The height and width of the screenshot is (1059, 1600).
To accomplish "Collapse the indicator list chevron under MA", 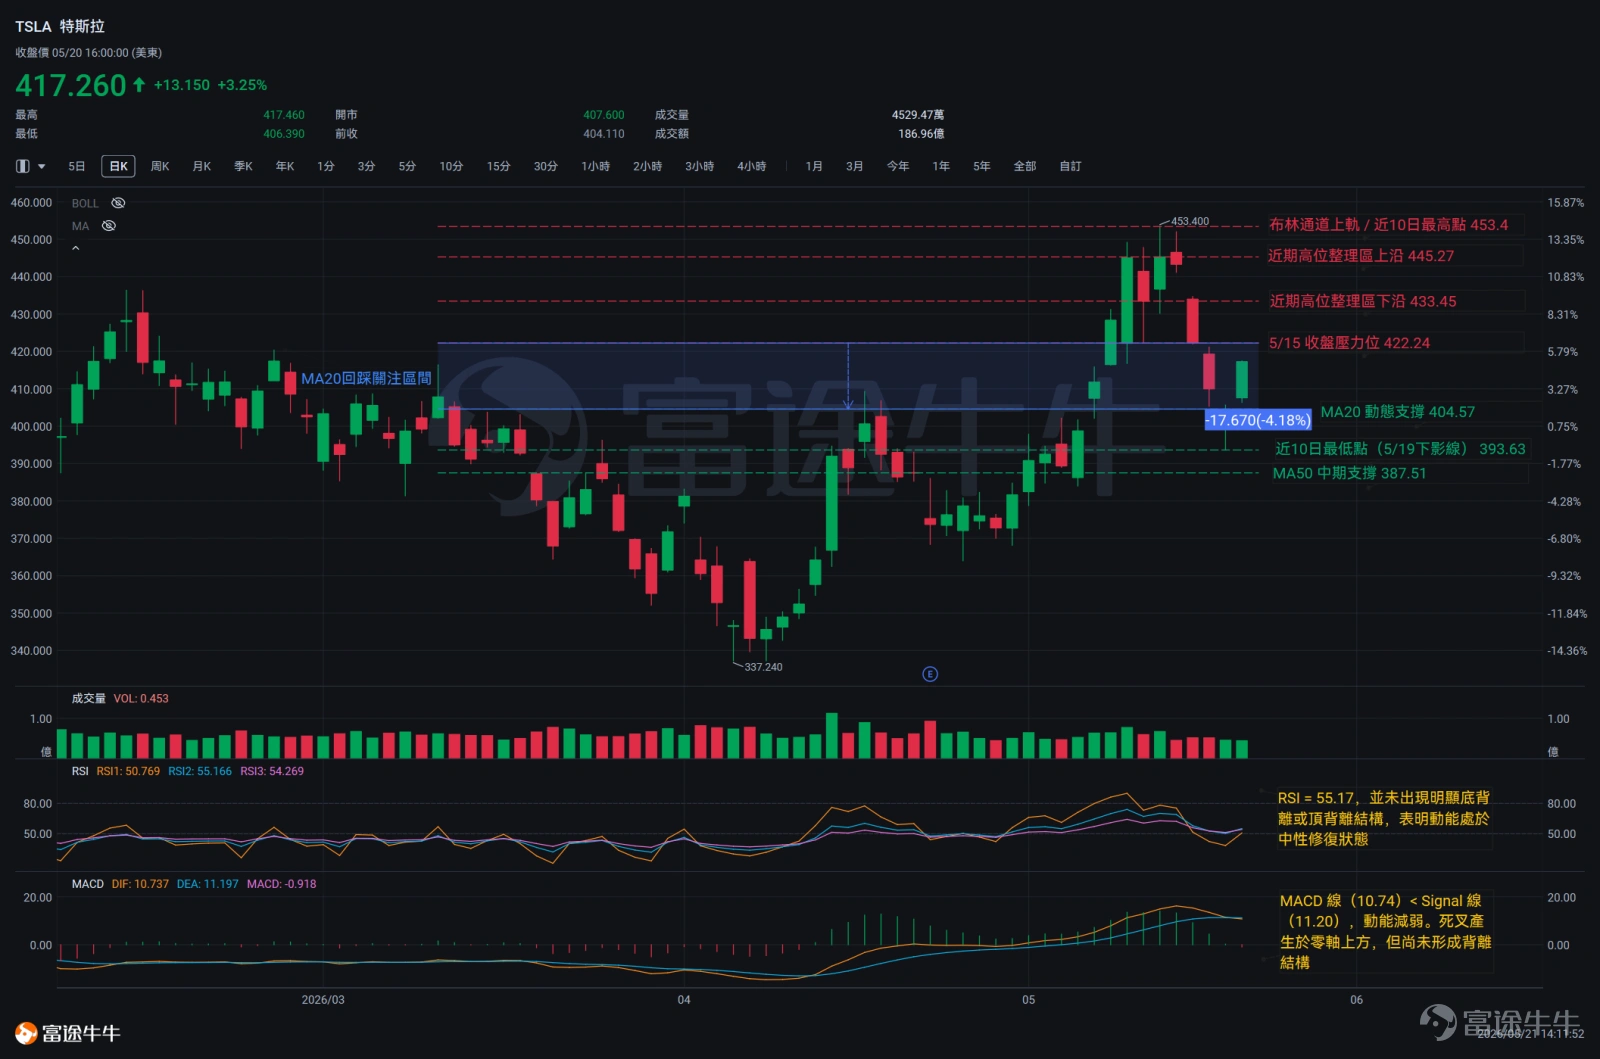I will coord(76,248).
